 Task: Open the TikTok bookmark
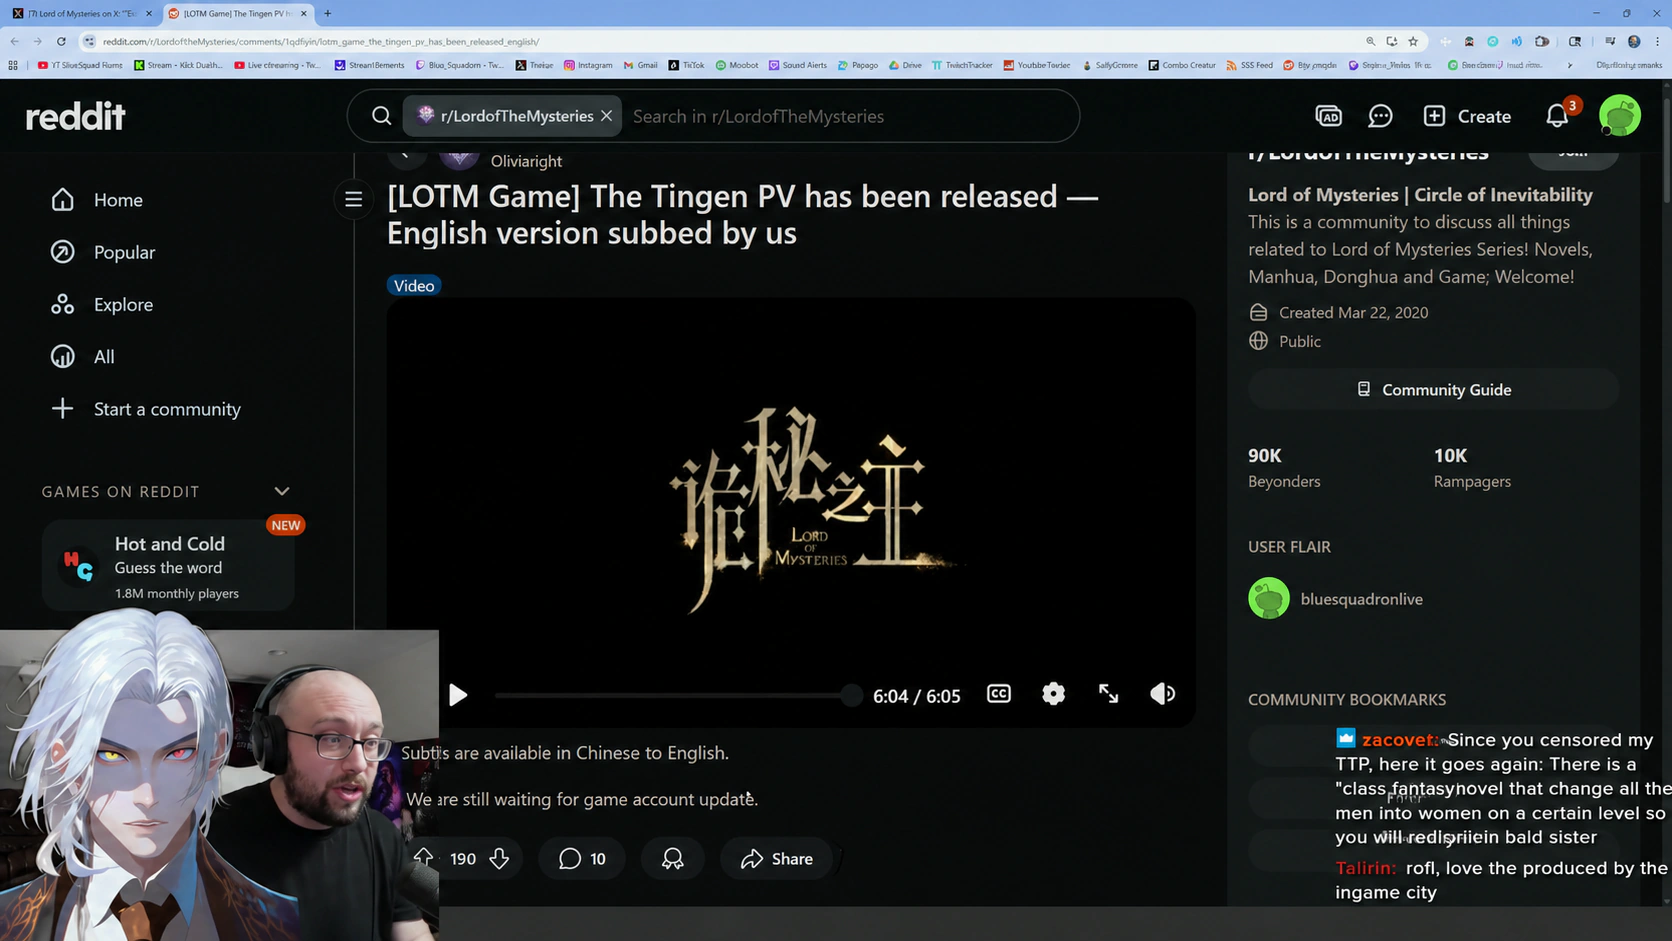[687, 65]
